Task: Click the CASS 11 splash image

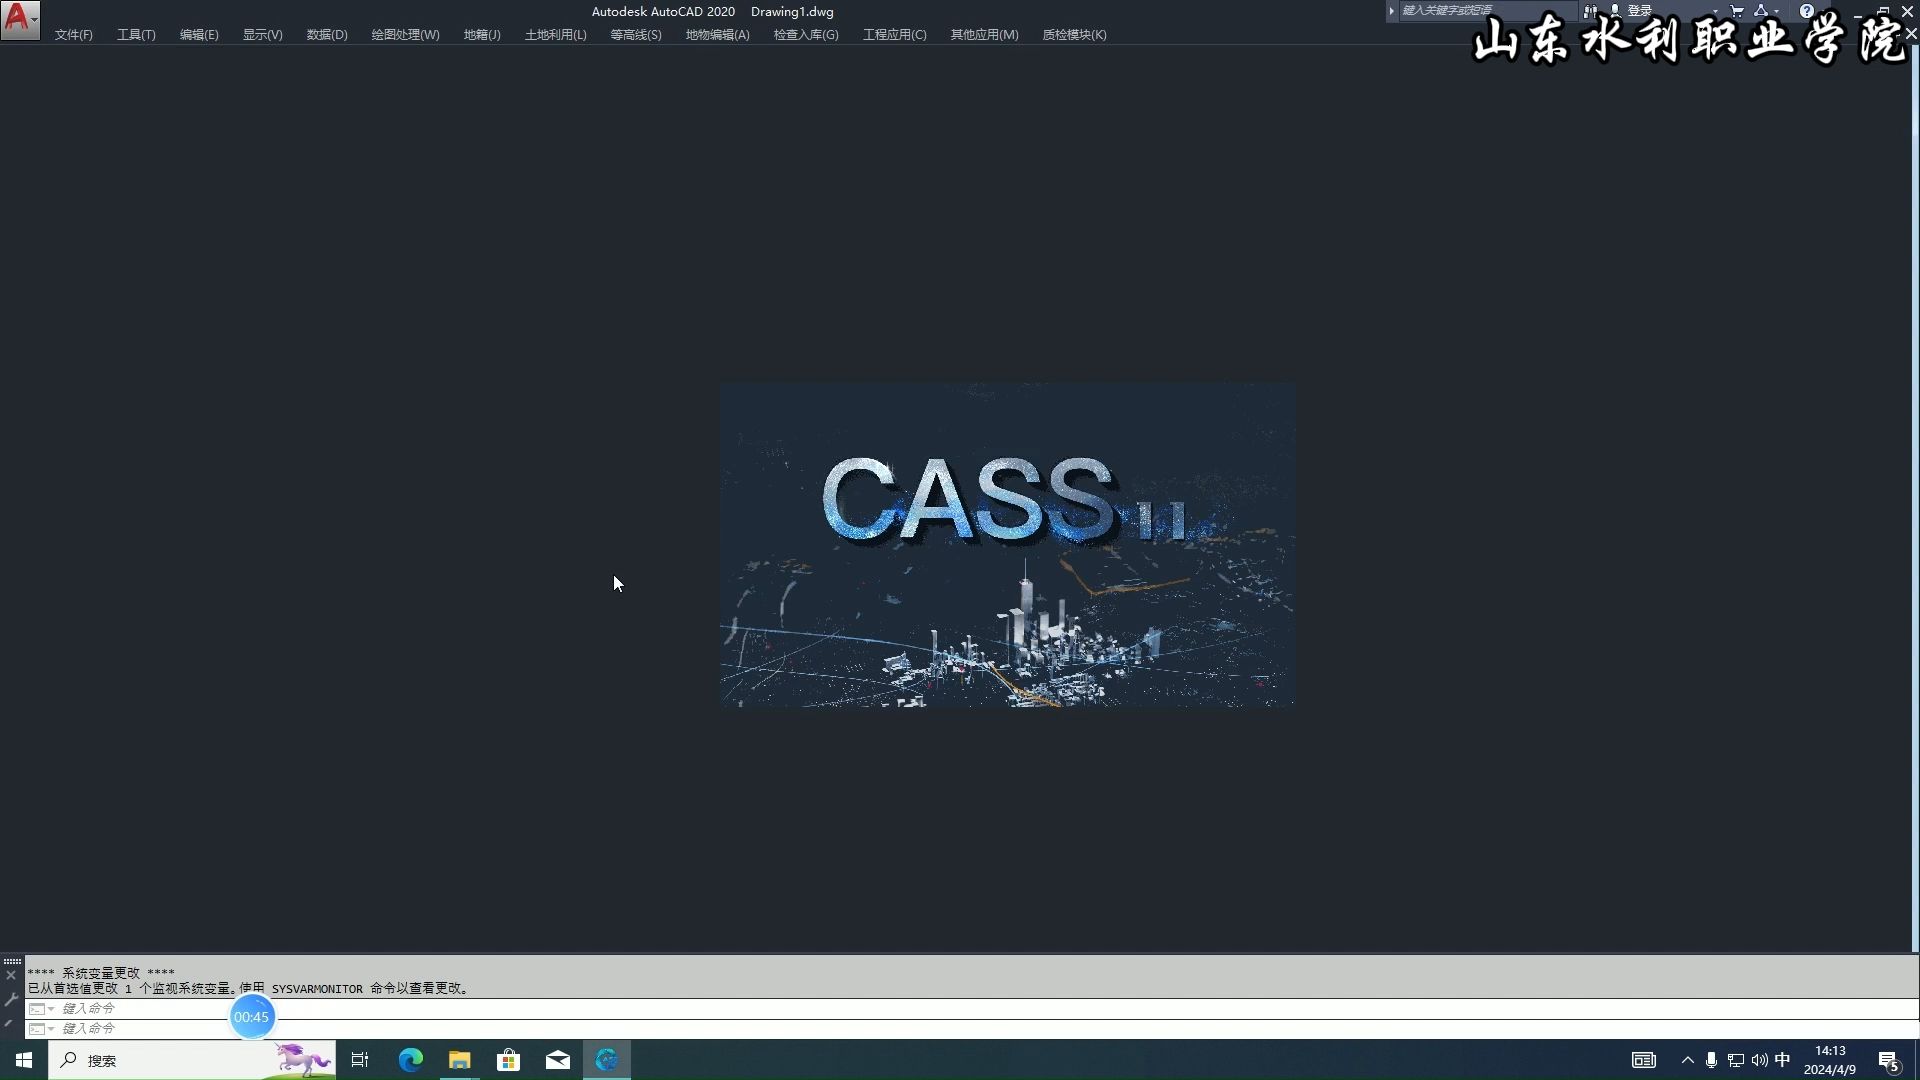Action: coord(1007,545)
